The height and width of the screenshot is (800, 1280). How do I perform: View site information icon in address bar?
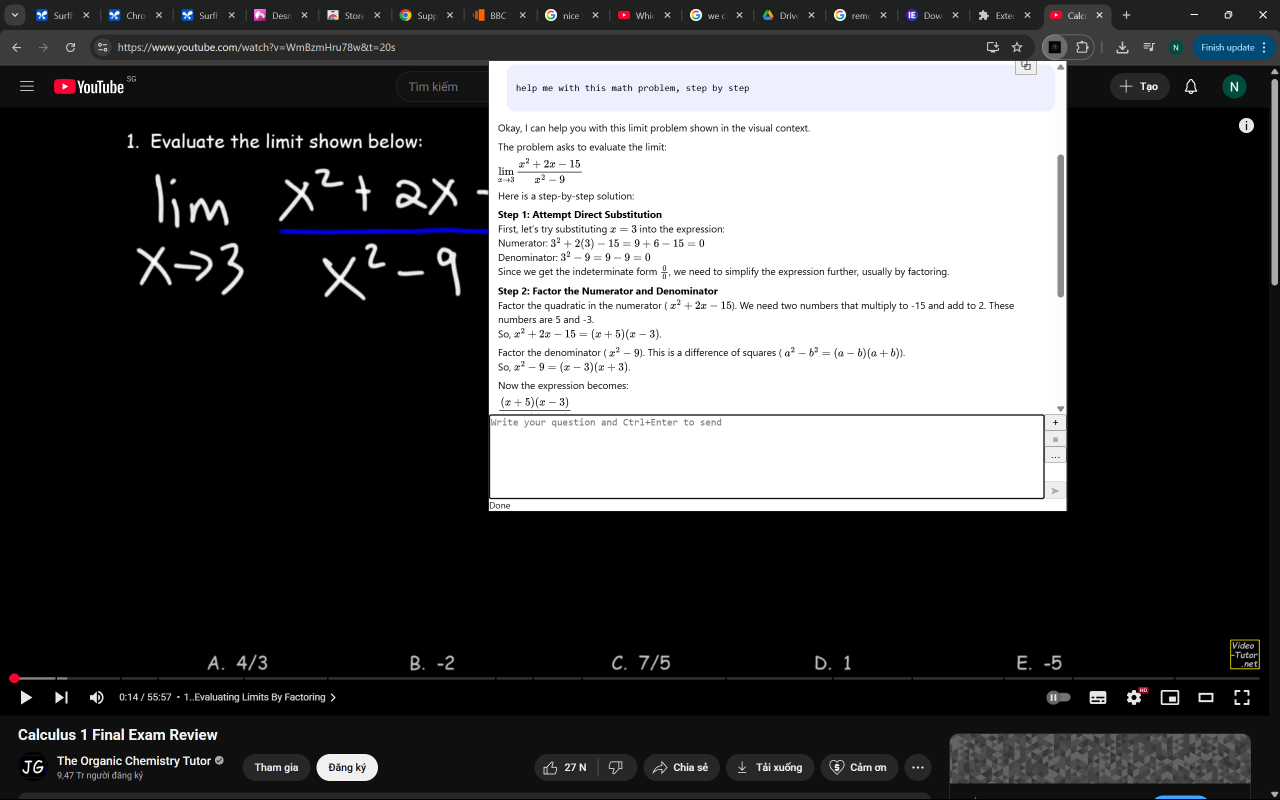(x=102, y=47)
